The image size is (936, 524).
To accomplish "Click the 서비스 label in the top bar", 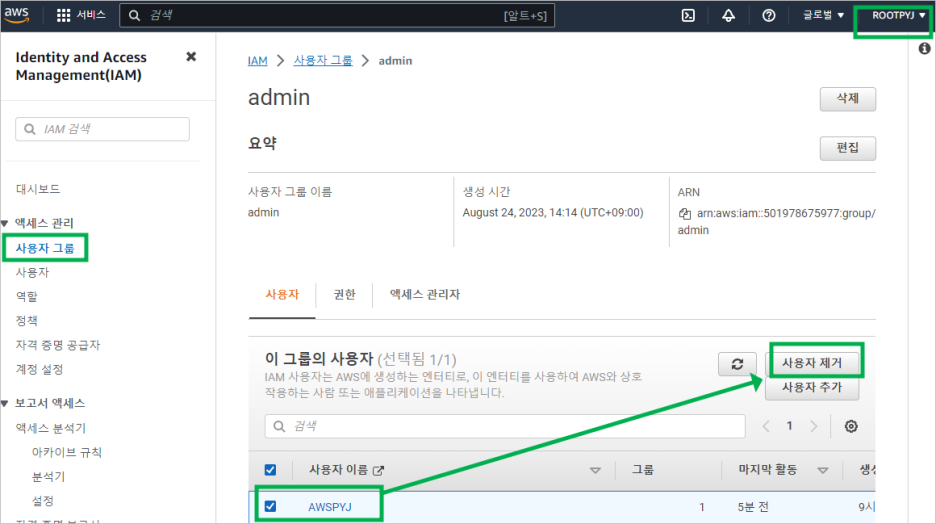I will pyautogui.click(x=91, y=15).
